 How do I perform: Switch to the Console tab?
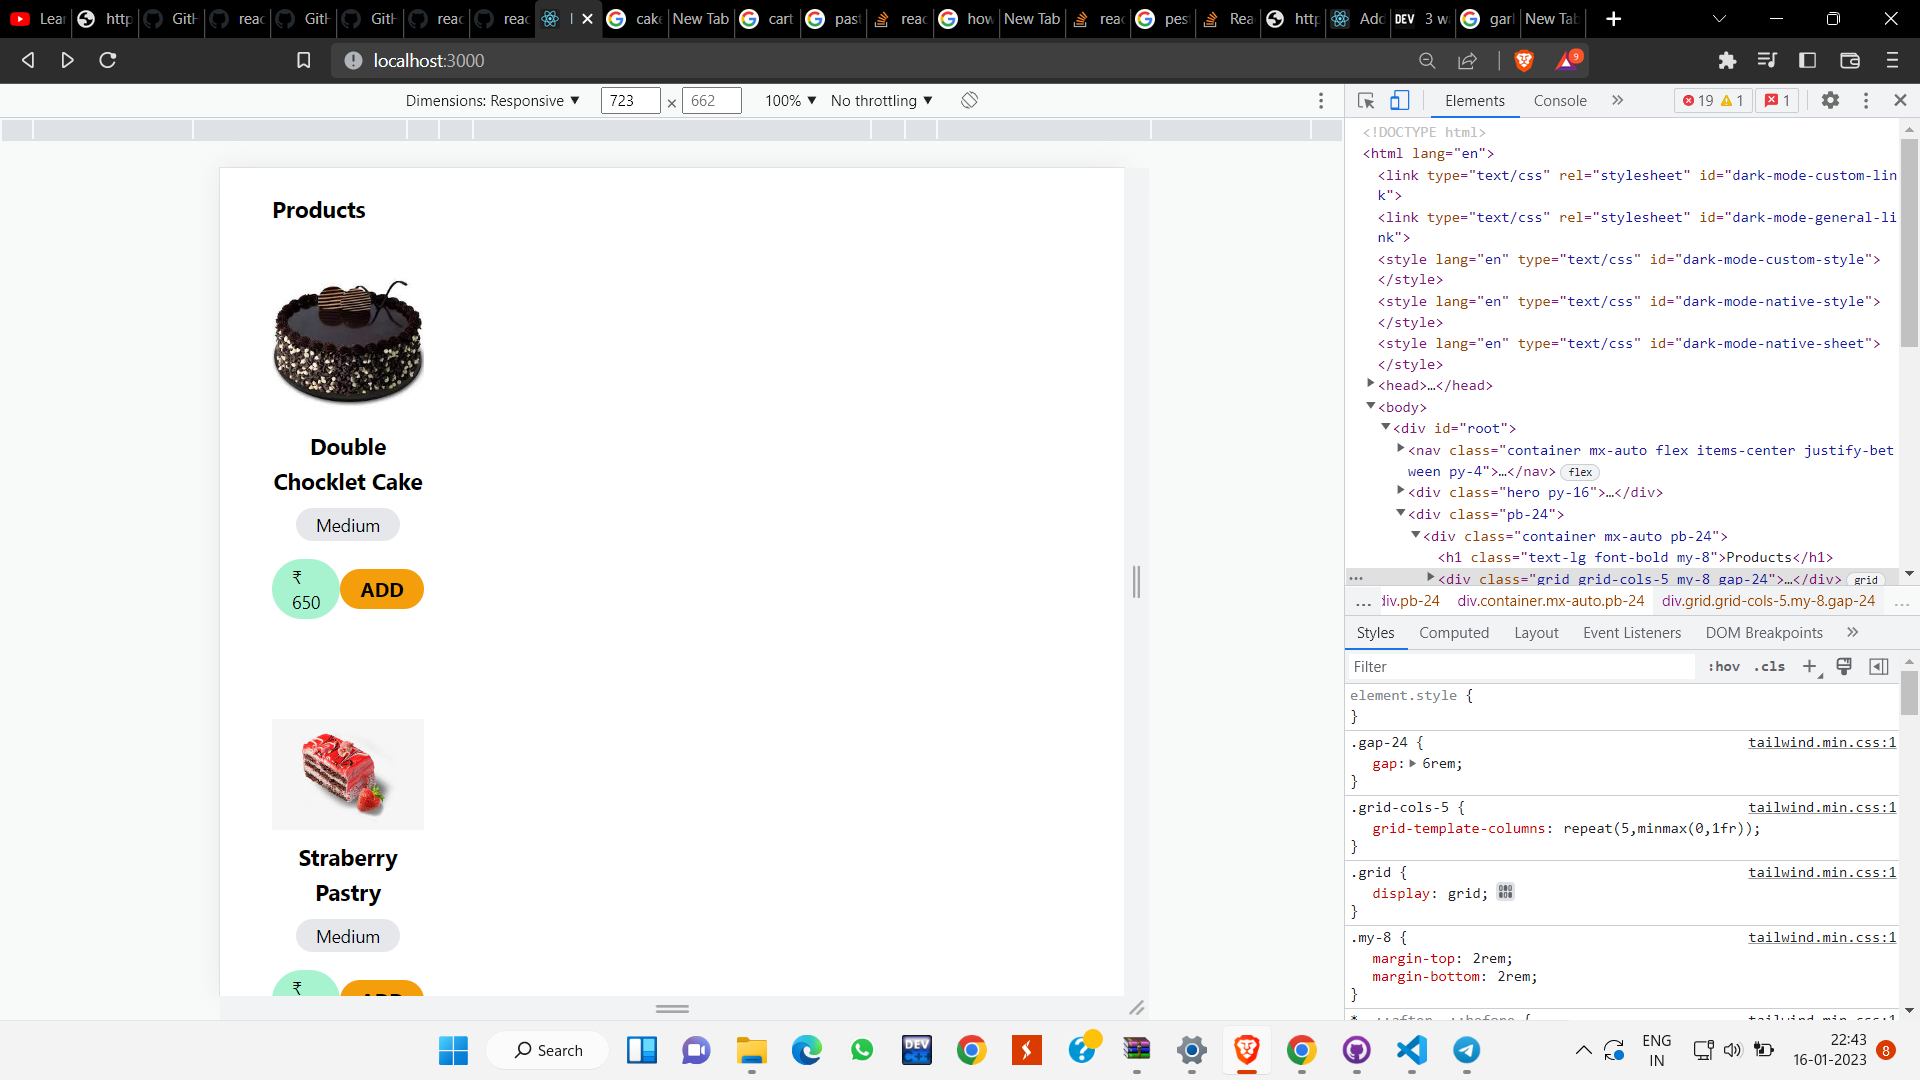[x=1560, y=100]
